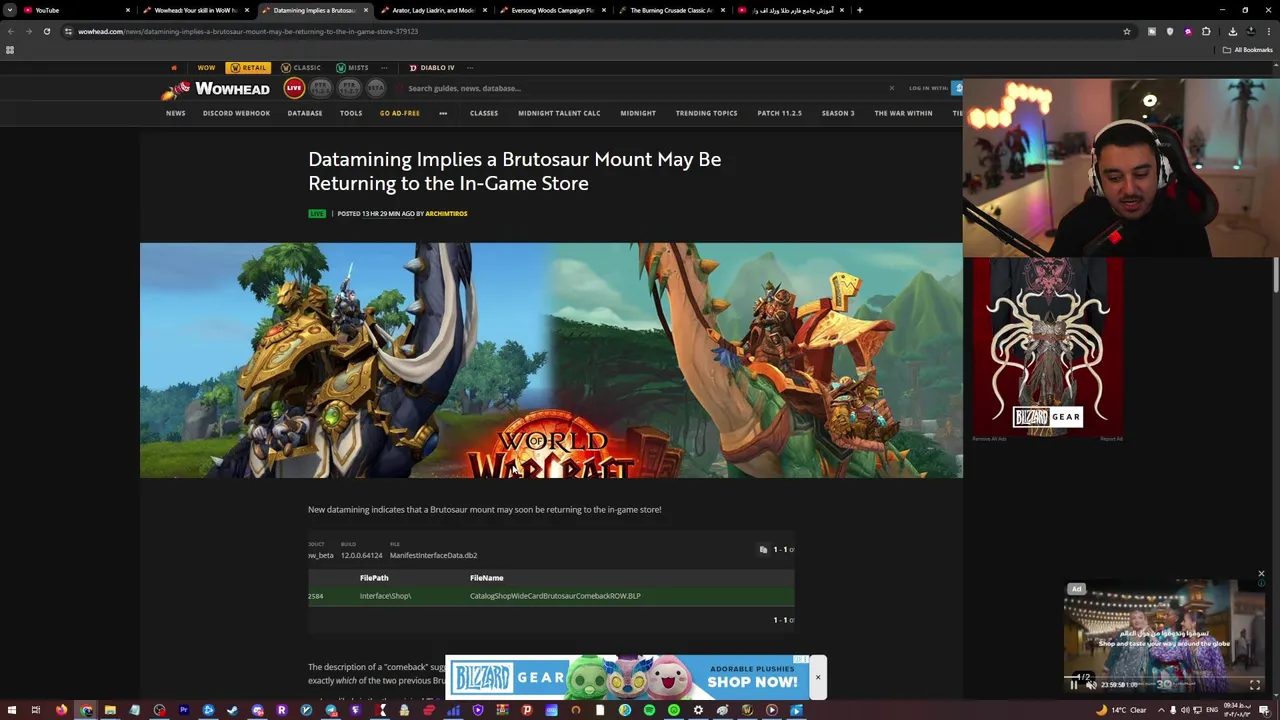Viewport: 1280px width, 720px height.
Task: Switch to Arator, Lady Liadrin tab
Action: (432, 10)
